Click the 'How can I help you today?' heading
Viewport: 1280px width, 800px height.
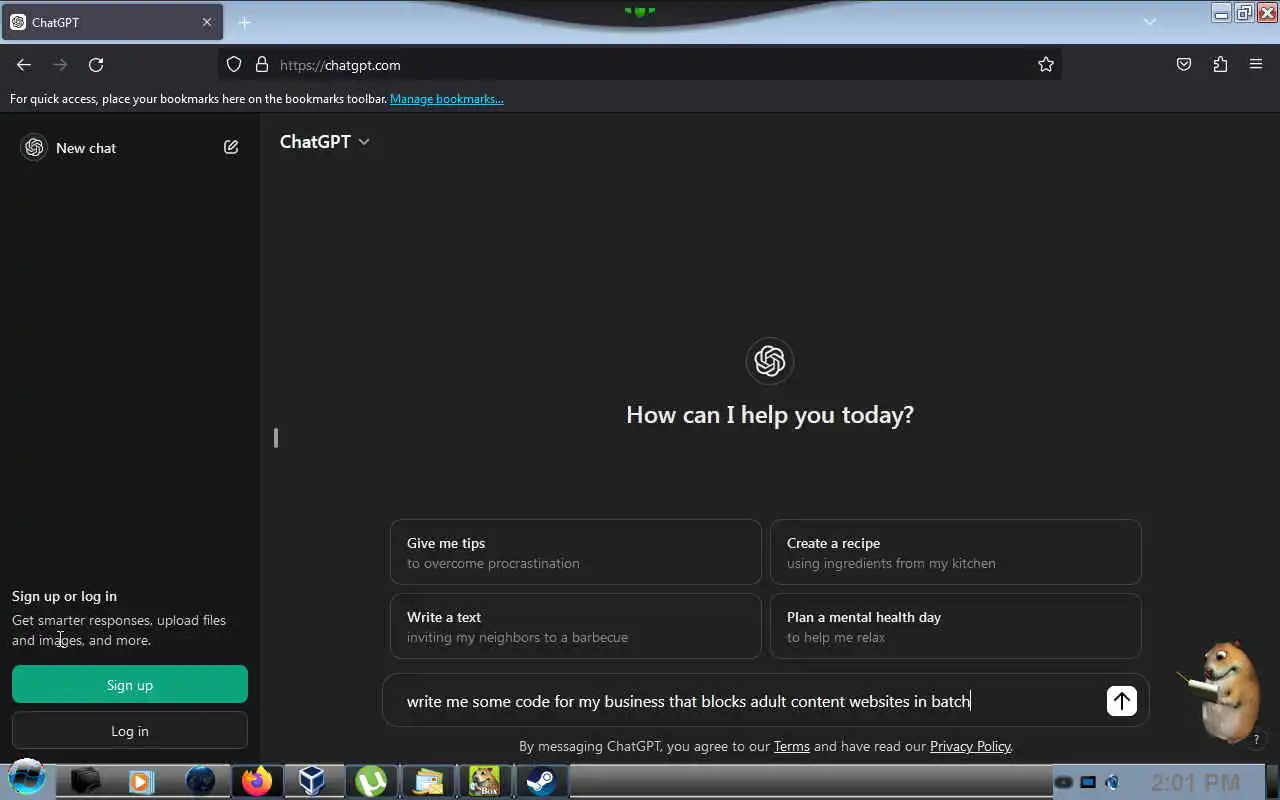coord(770,415)
